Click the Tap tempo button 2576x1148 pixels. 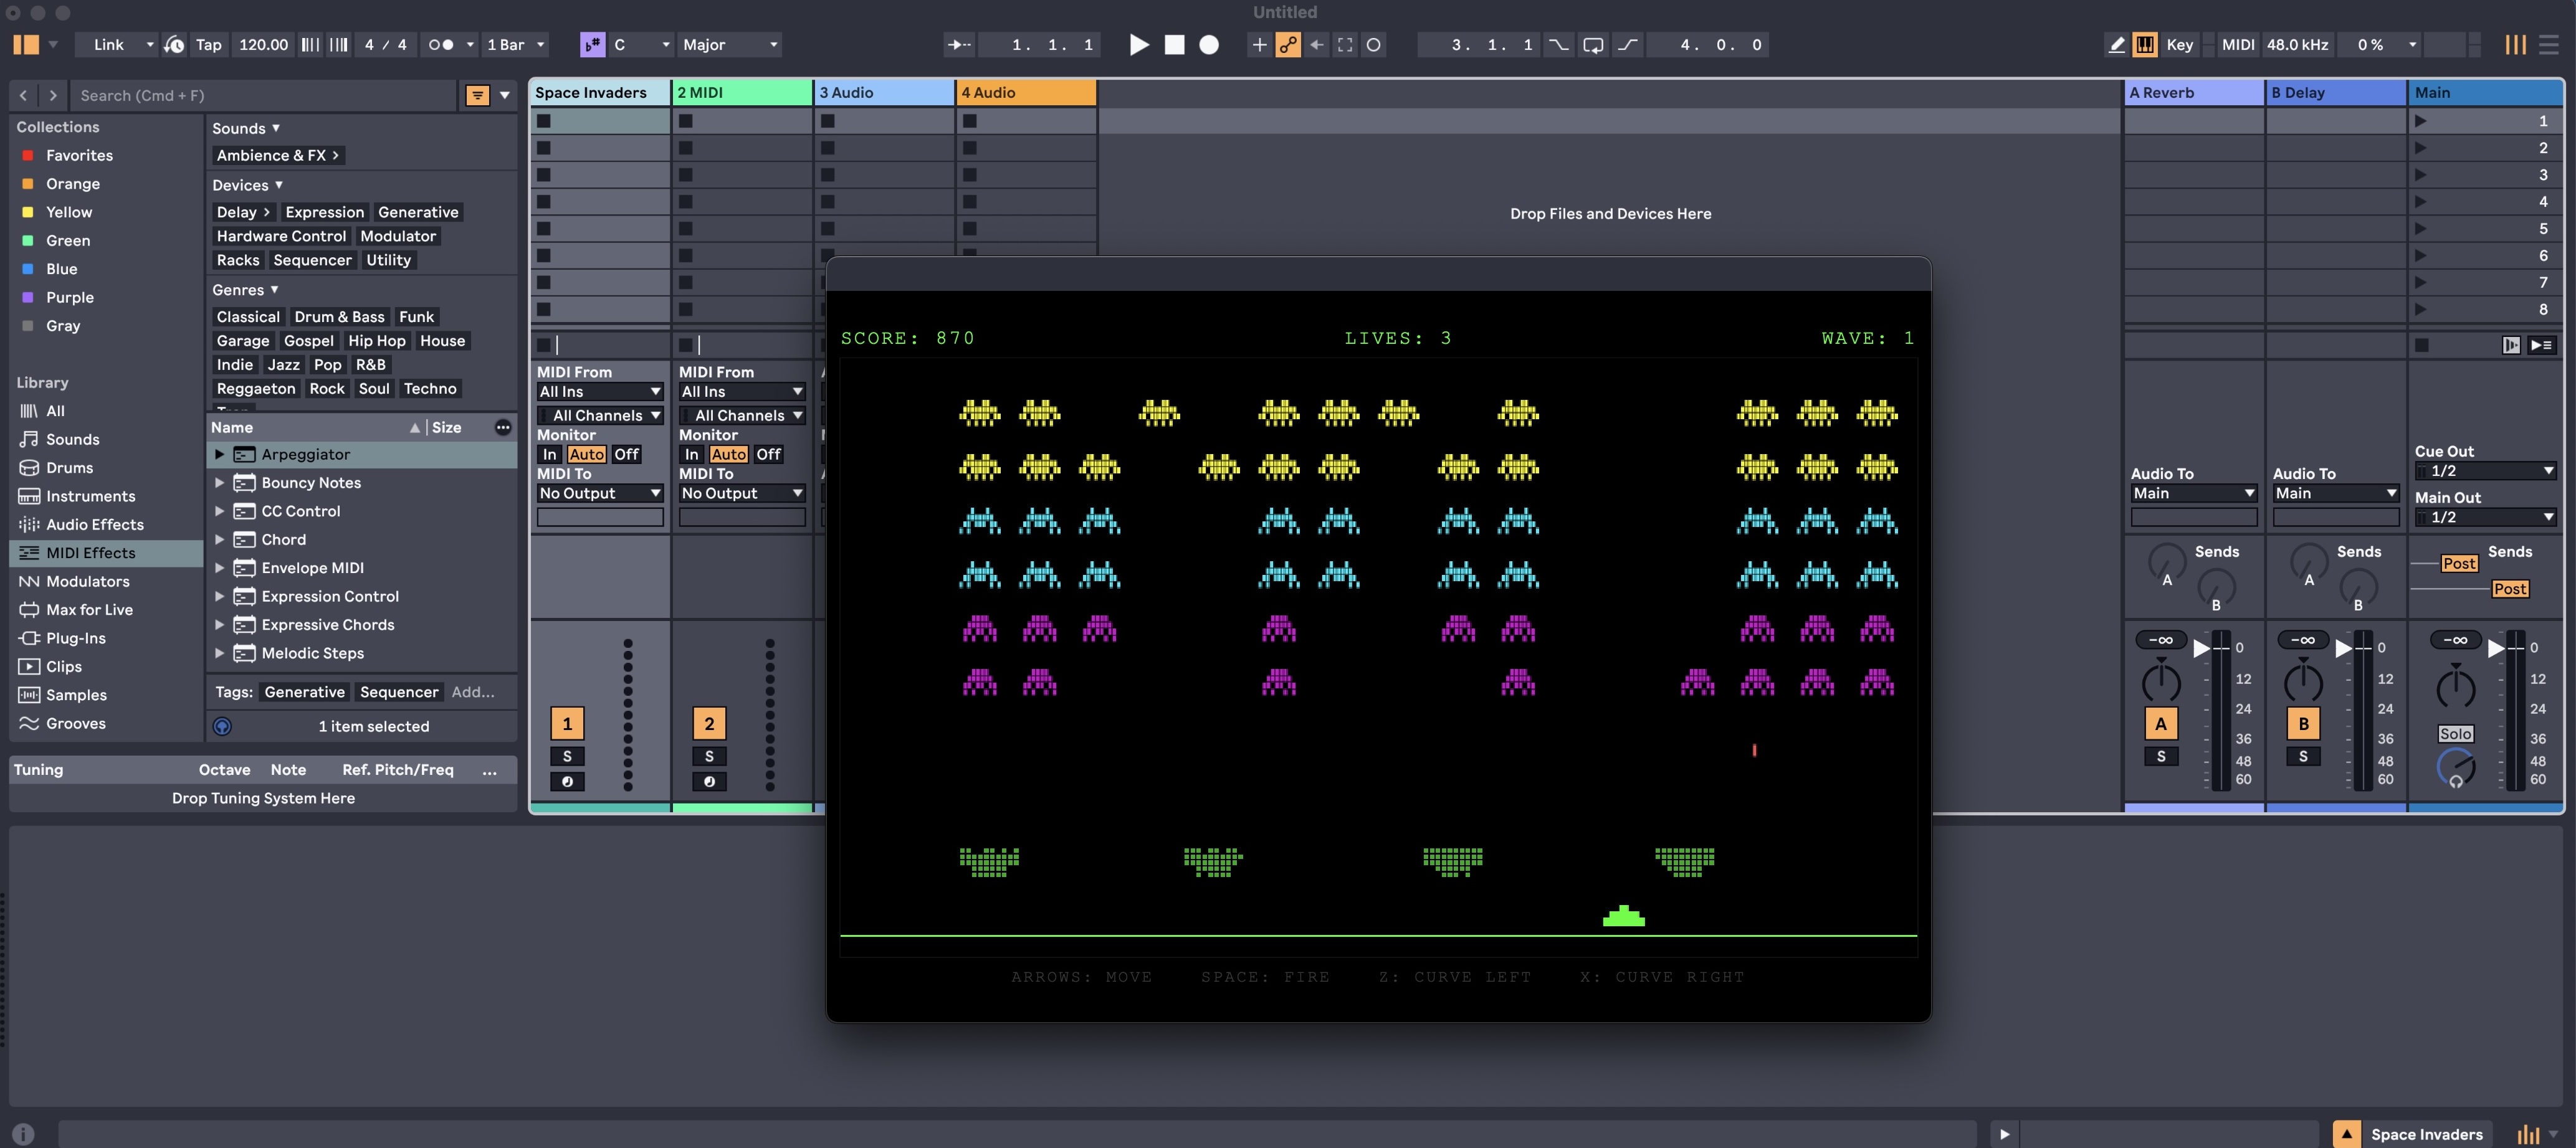208,45
